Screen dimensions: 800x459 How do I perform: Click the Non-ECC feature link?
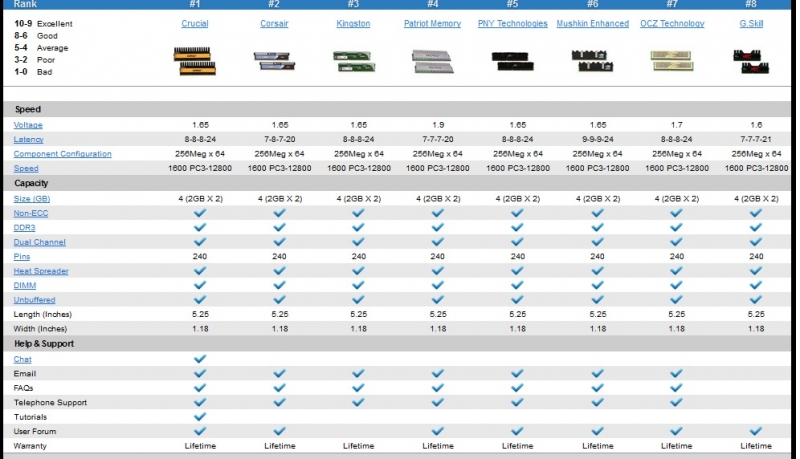pyautogui.click(x=31, y=213)
